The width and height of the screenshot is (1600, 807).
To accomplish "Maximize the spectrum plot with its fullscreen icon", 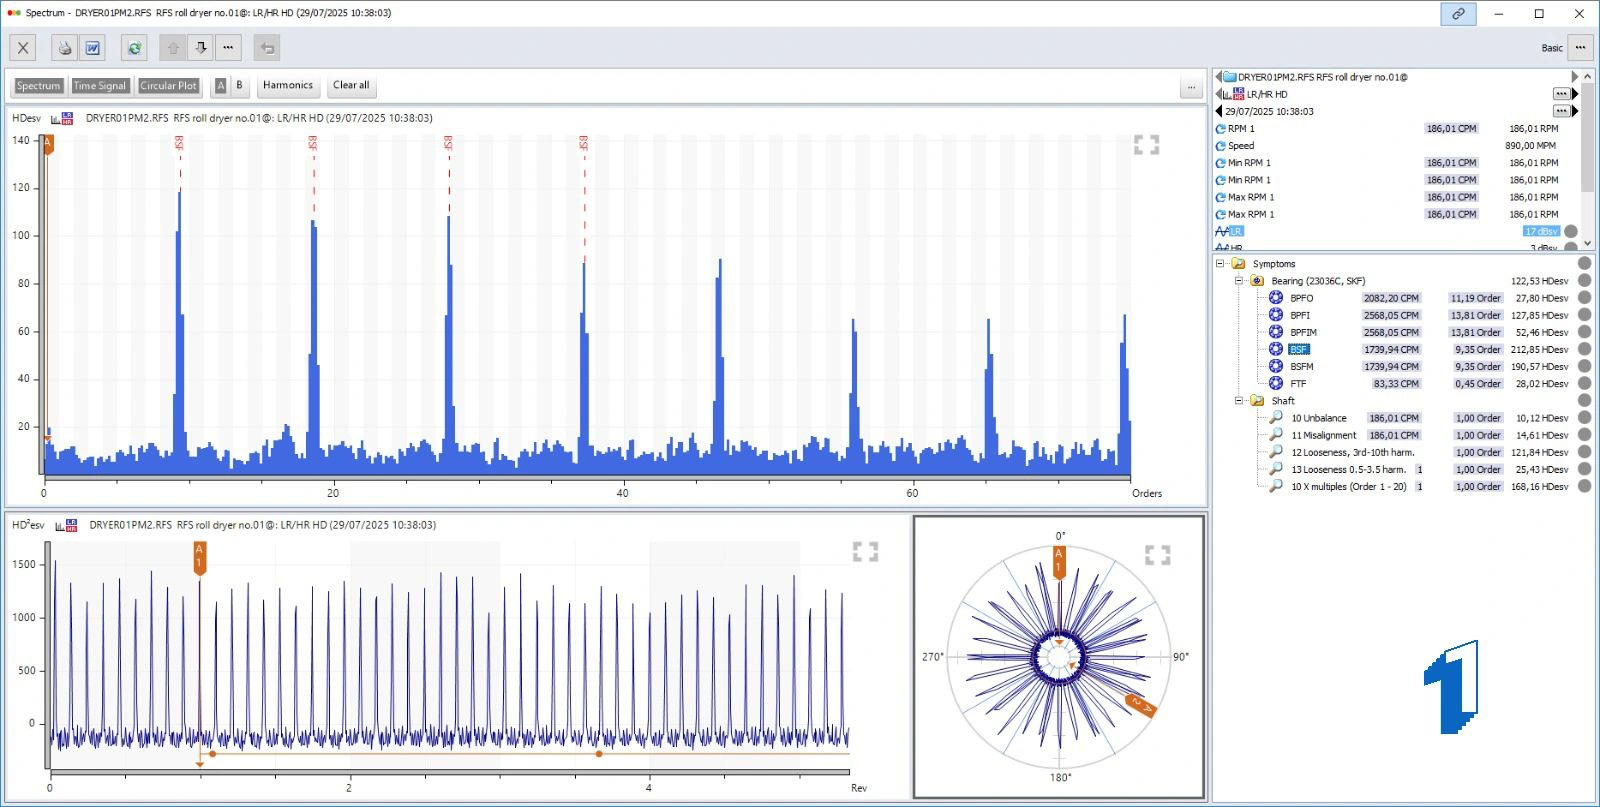I will (1146, 145).
